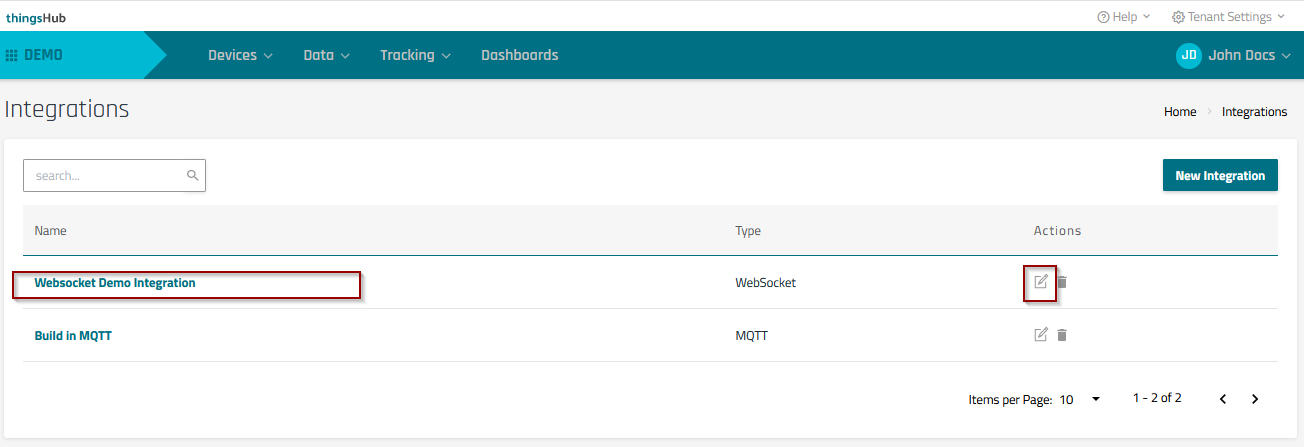The height and width of the screenshot is (447, 1304).
Task: Go to the next page arrow
Action: pyautogui.click(x=1255, y=399)
